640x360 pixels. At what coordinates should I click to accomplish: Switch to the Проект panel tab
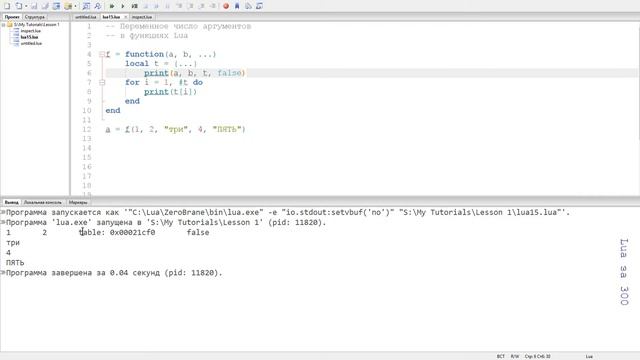[x=12, y=17]
